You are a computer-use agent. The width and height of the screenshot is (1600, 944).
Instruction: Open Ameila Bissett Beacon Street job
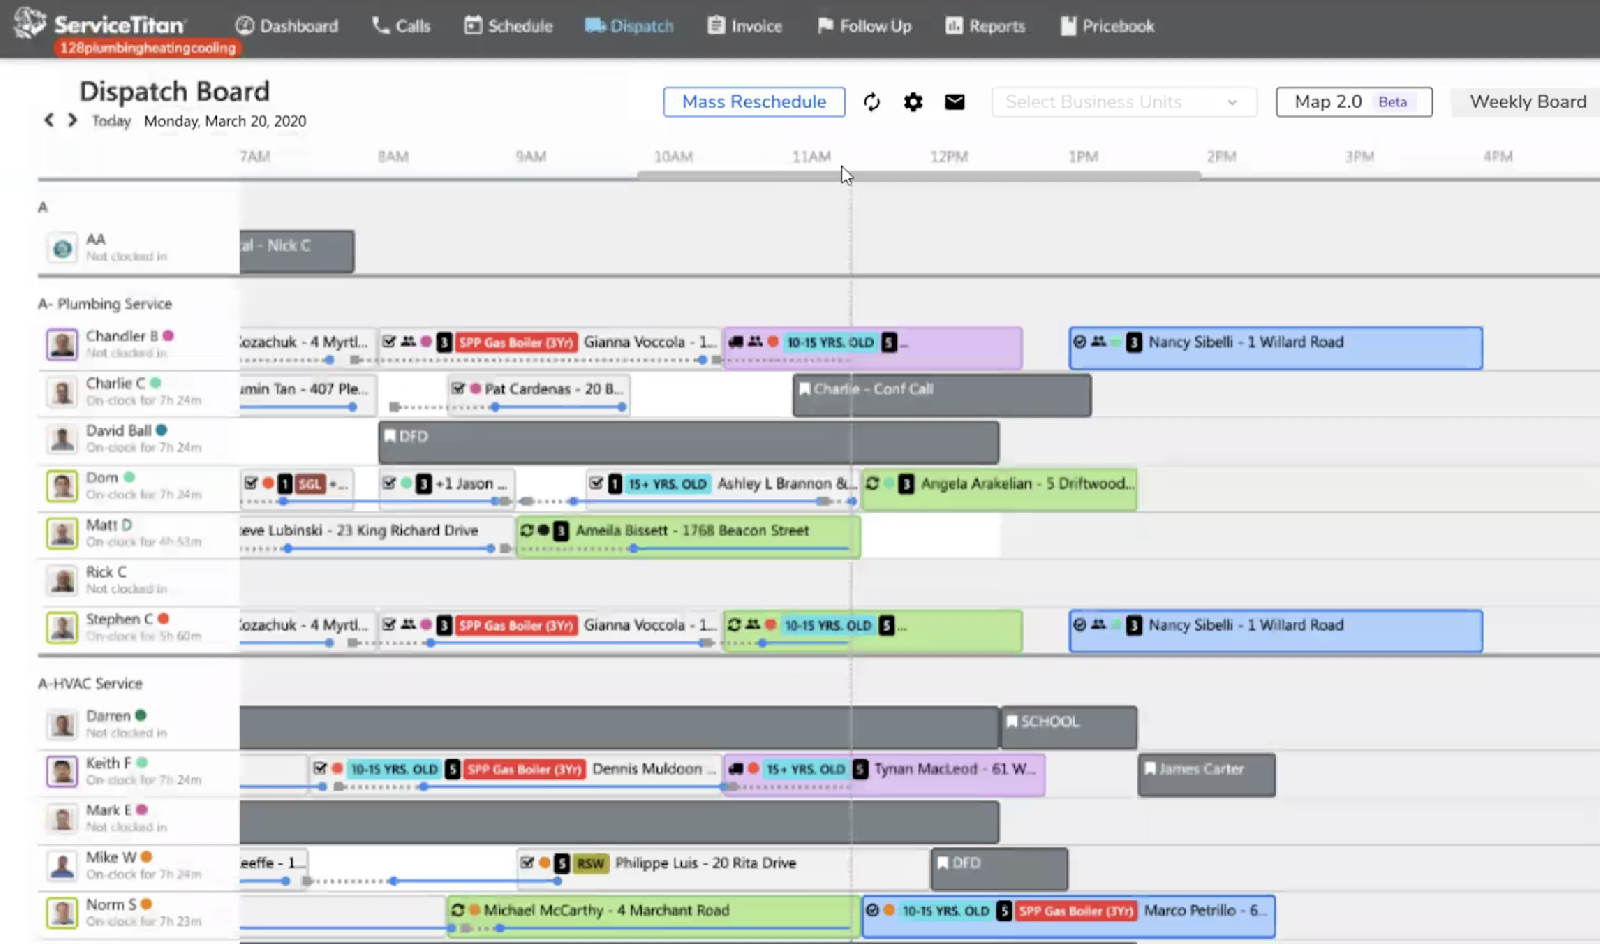688,536
